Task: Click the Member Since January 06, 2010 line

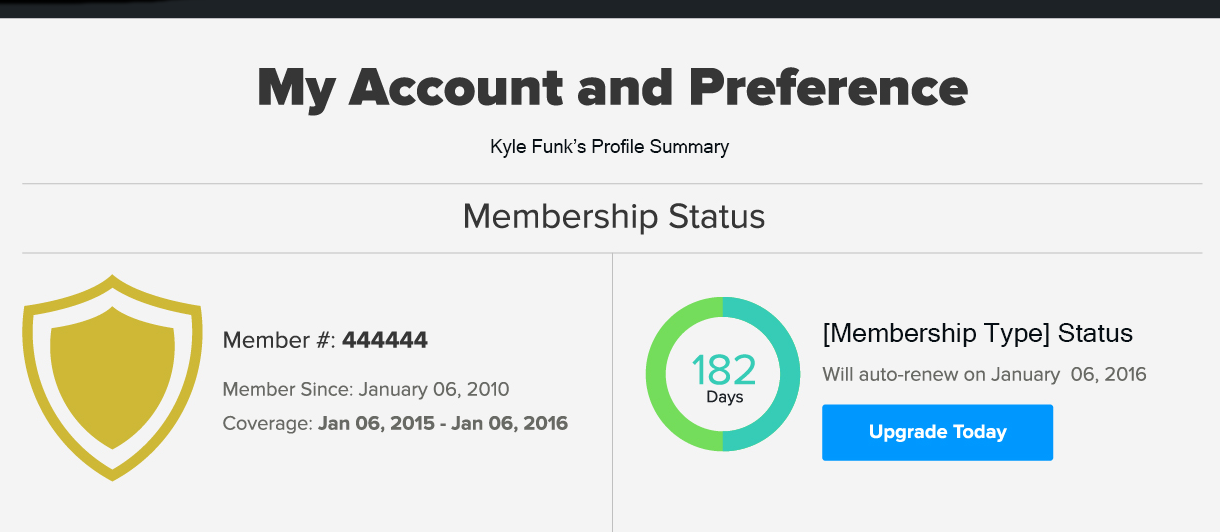Action: (x=365, y=389)
